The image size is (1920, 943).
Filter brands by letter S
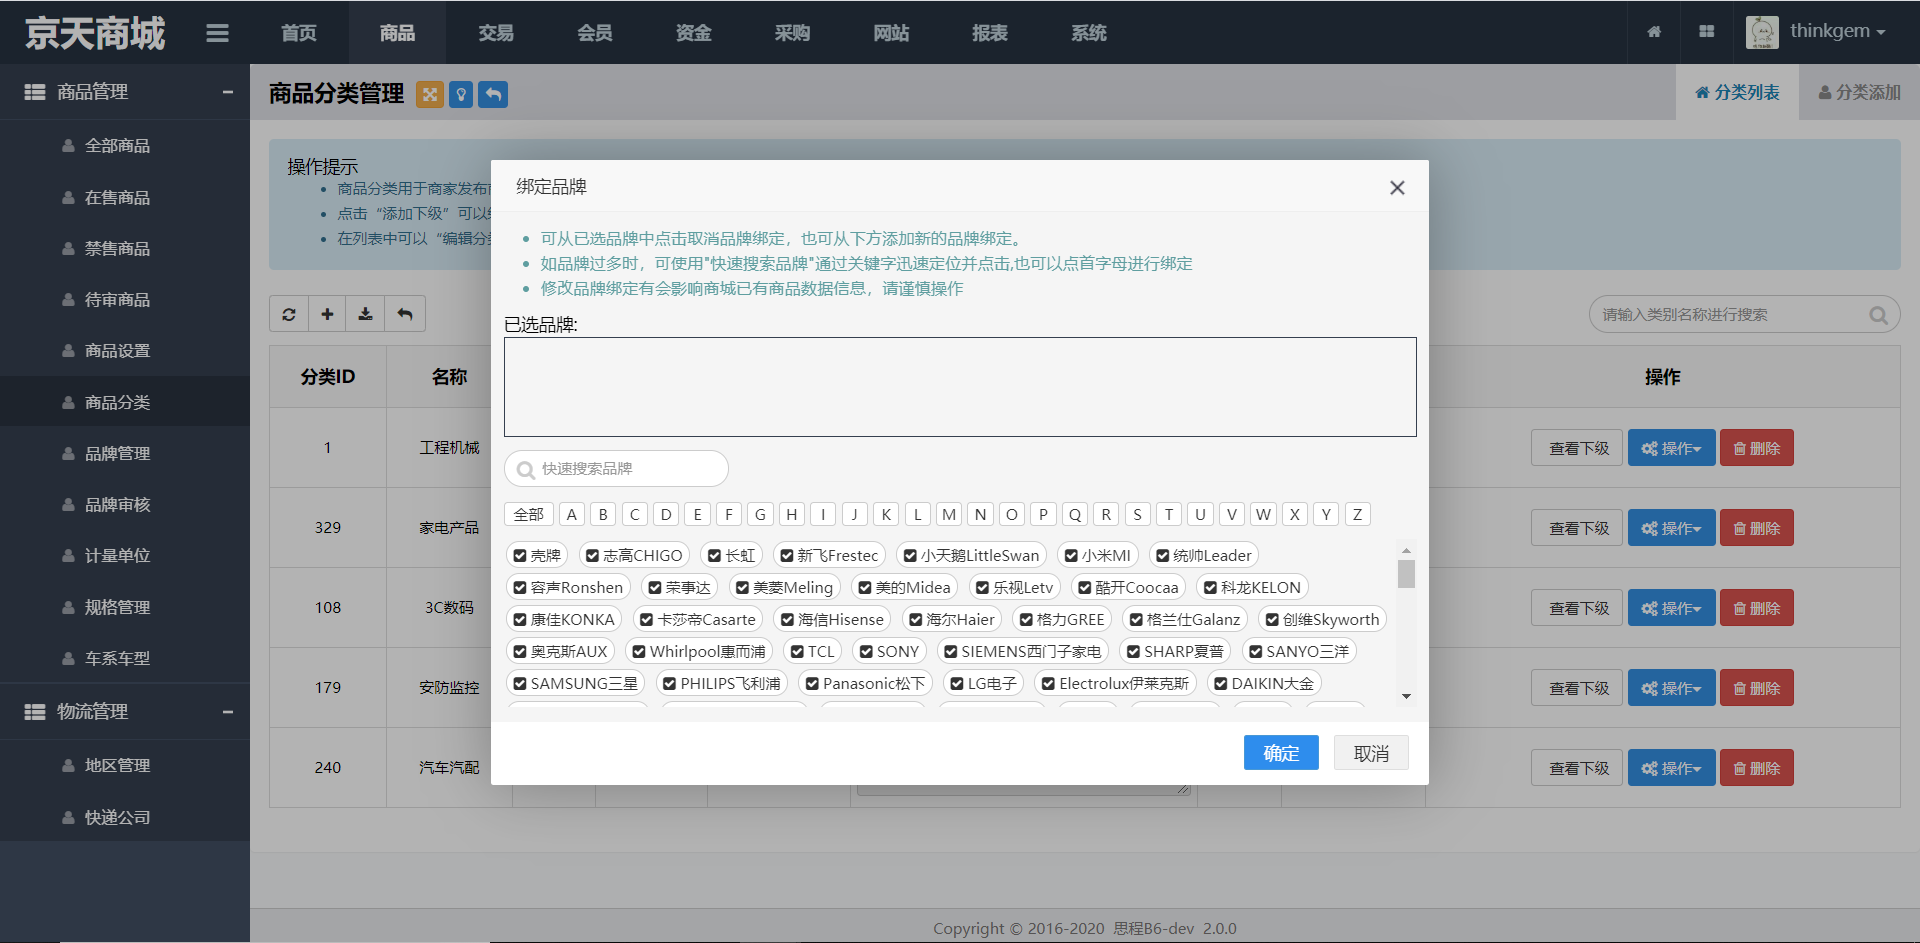[1137, 514]
